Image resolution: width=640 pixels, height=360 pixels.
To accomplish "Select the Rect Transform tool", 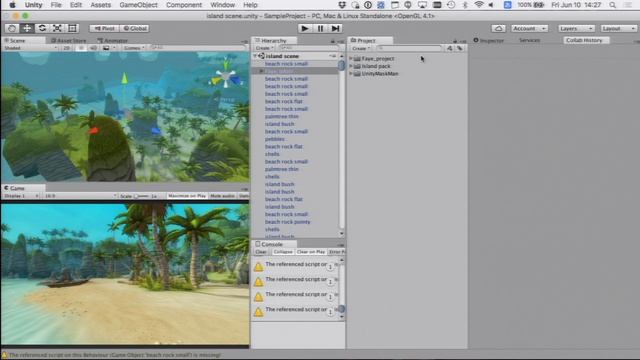I will click(x=72, y=28).
